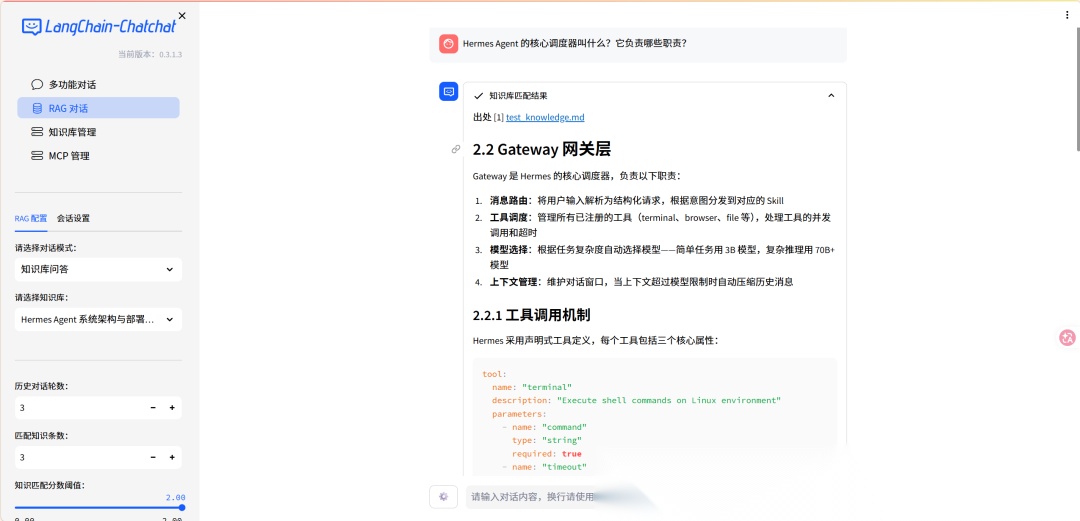Click the tool YAML code block

[x=654, y=417]
